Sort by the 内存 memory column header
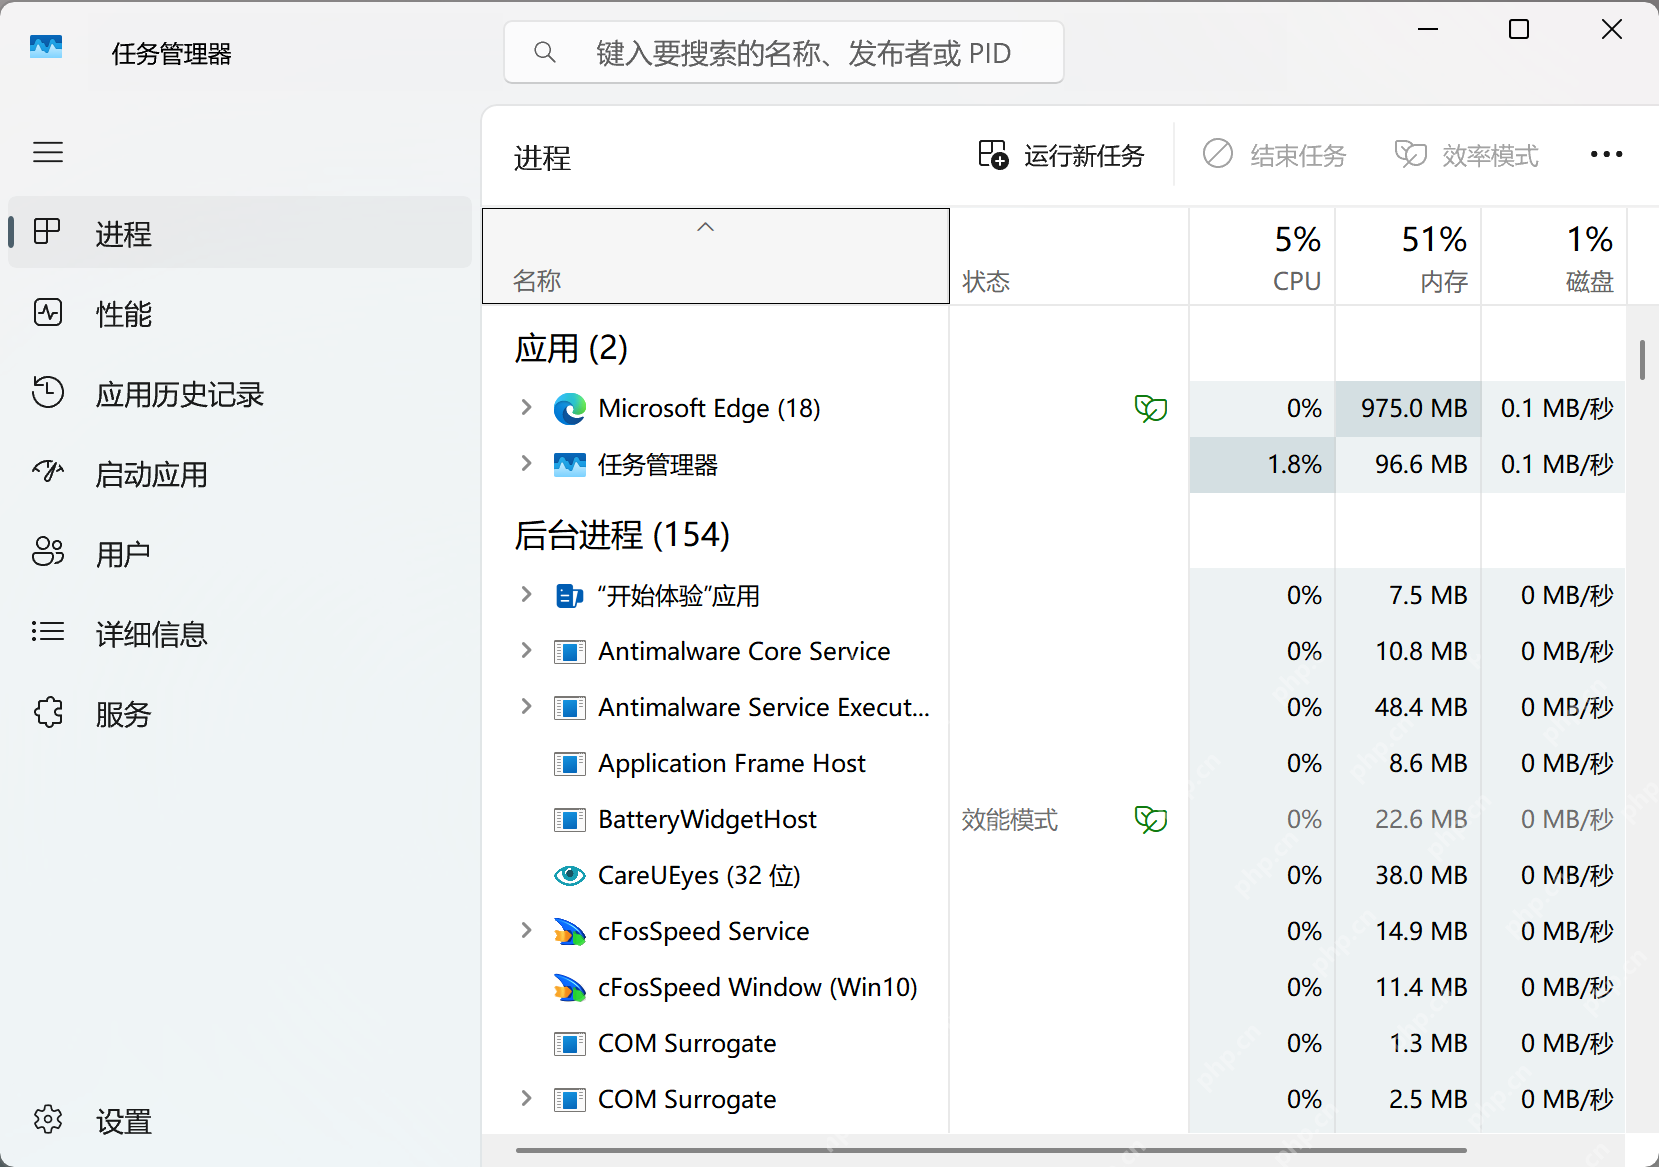 point(1408,256)
